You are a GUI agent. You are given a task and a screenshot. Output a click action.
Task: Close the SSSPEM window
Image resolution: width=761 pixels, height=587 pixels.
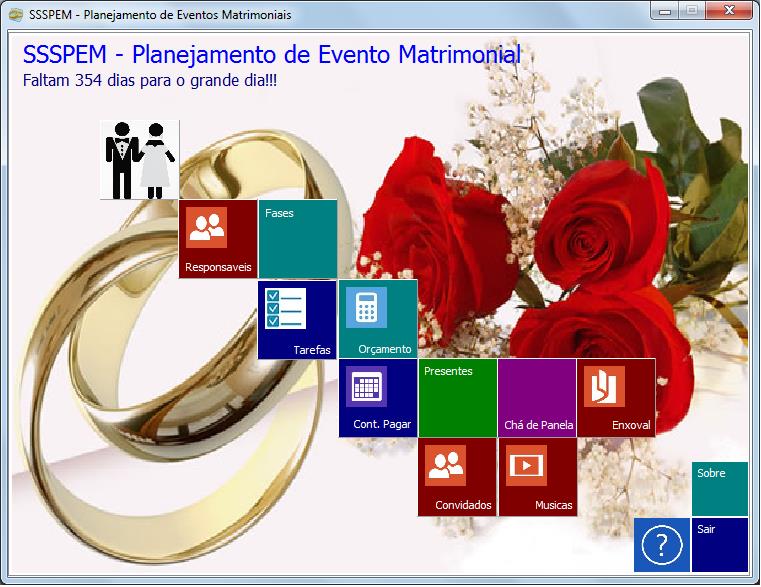(x=729, y=11)
